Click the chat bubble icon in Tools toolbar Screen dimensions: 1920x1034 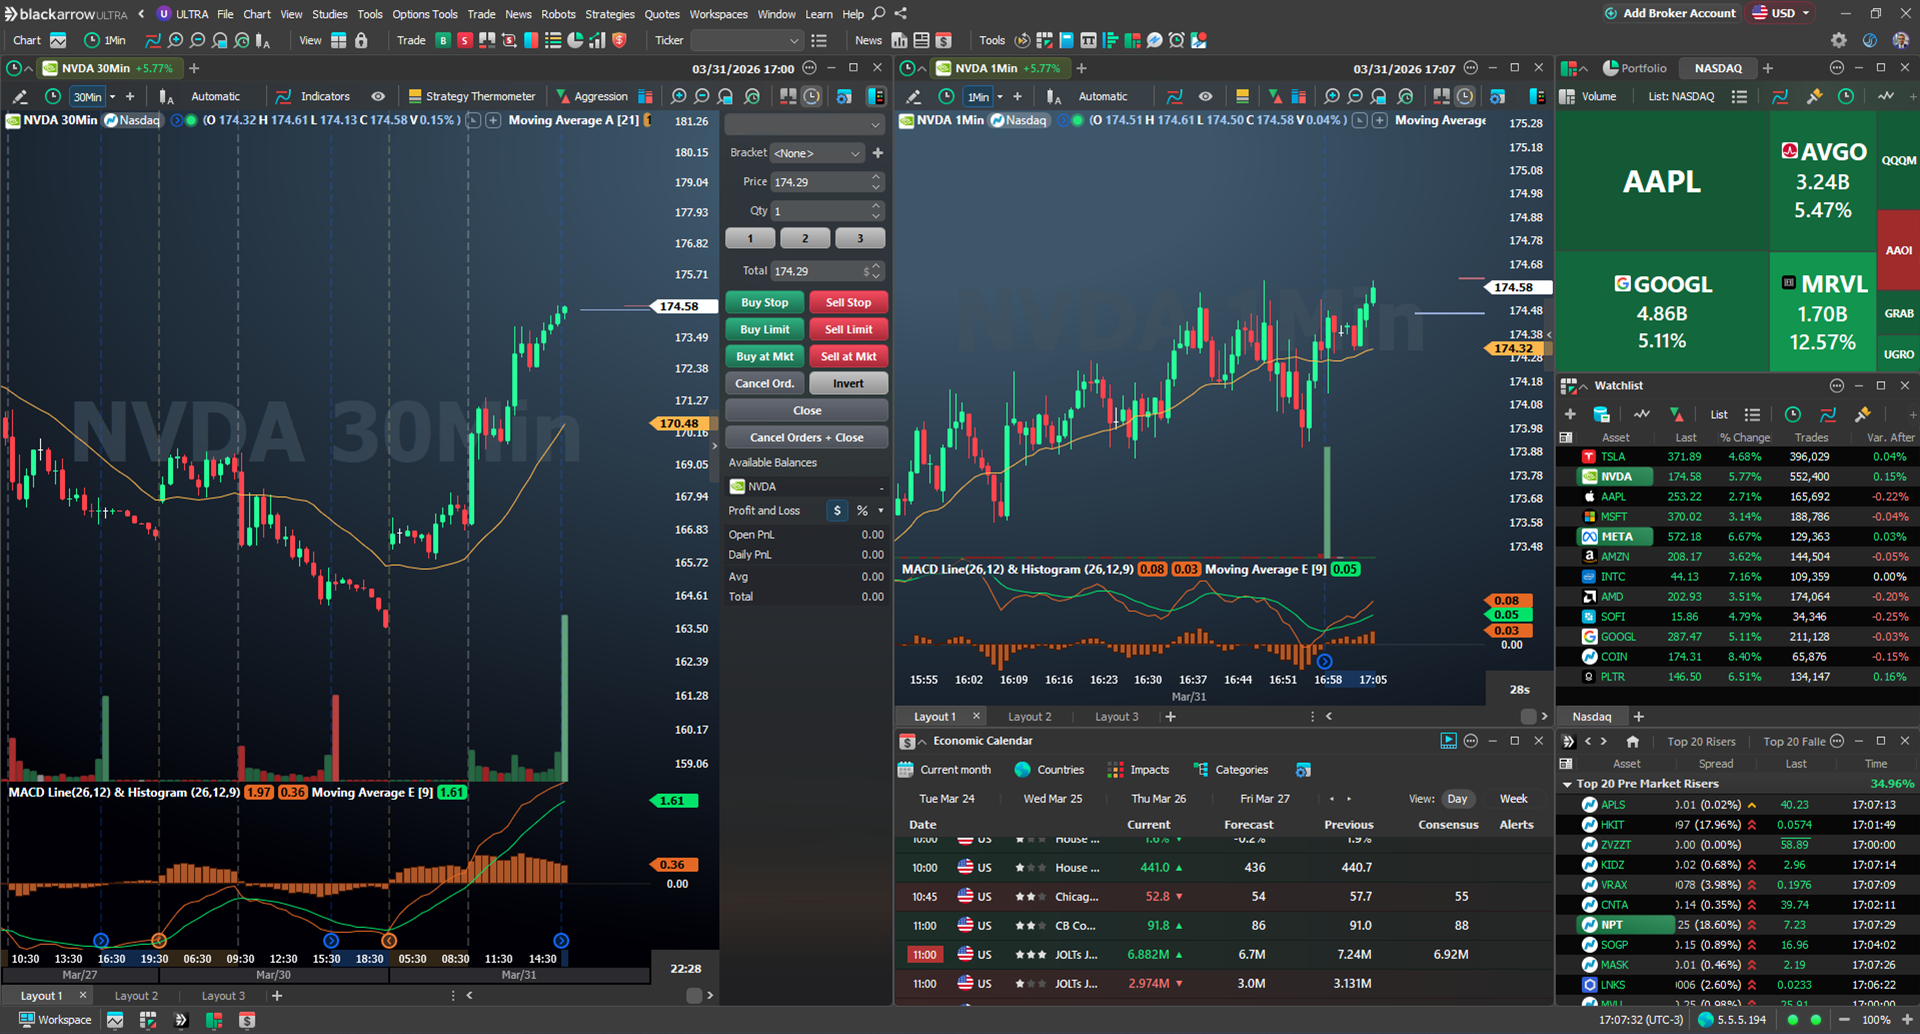[x=1155, y=41]
